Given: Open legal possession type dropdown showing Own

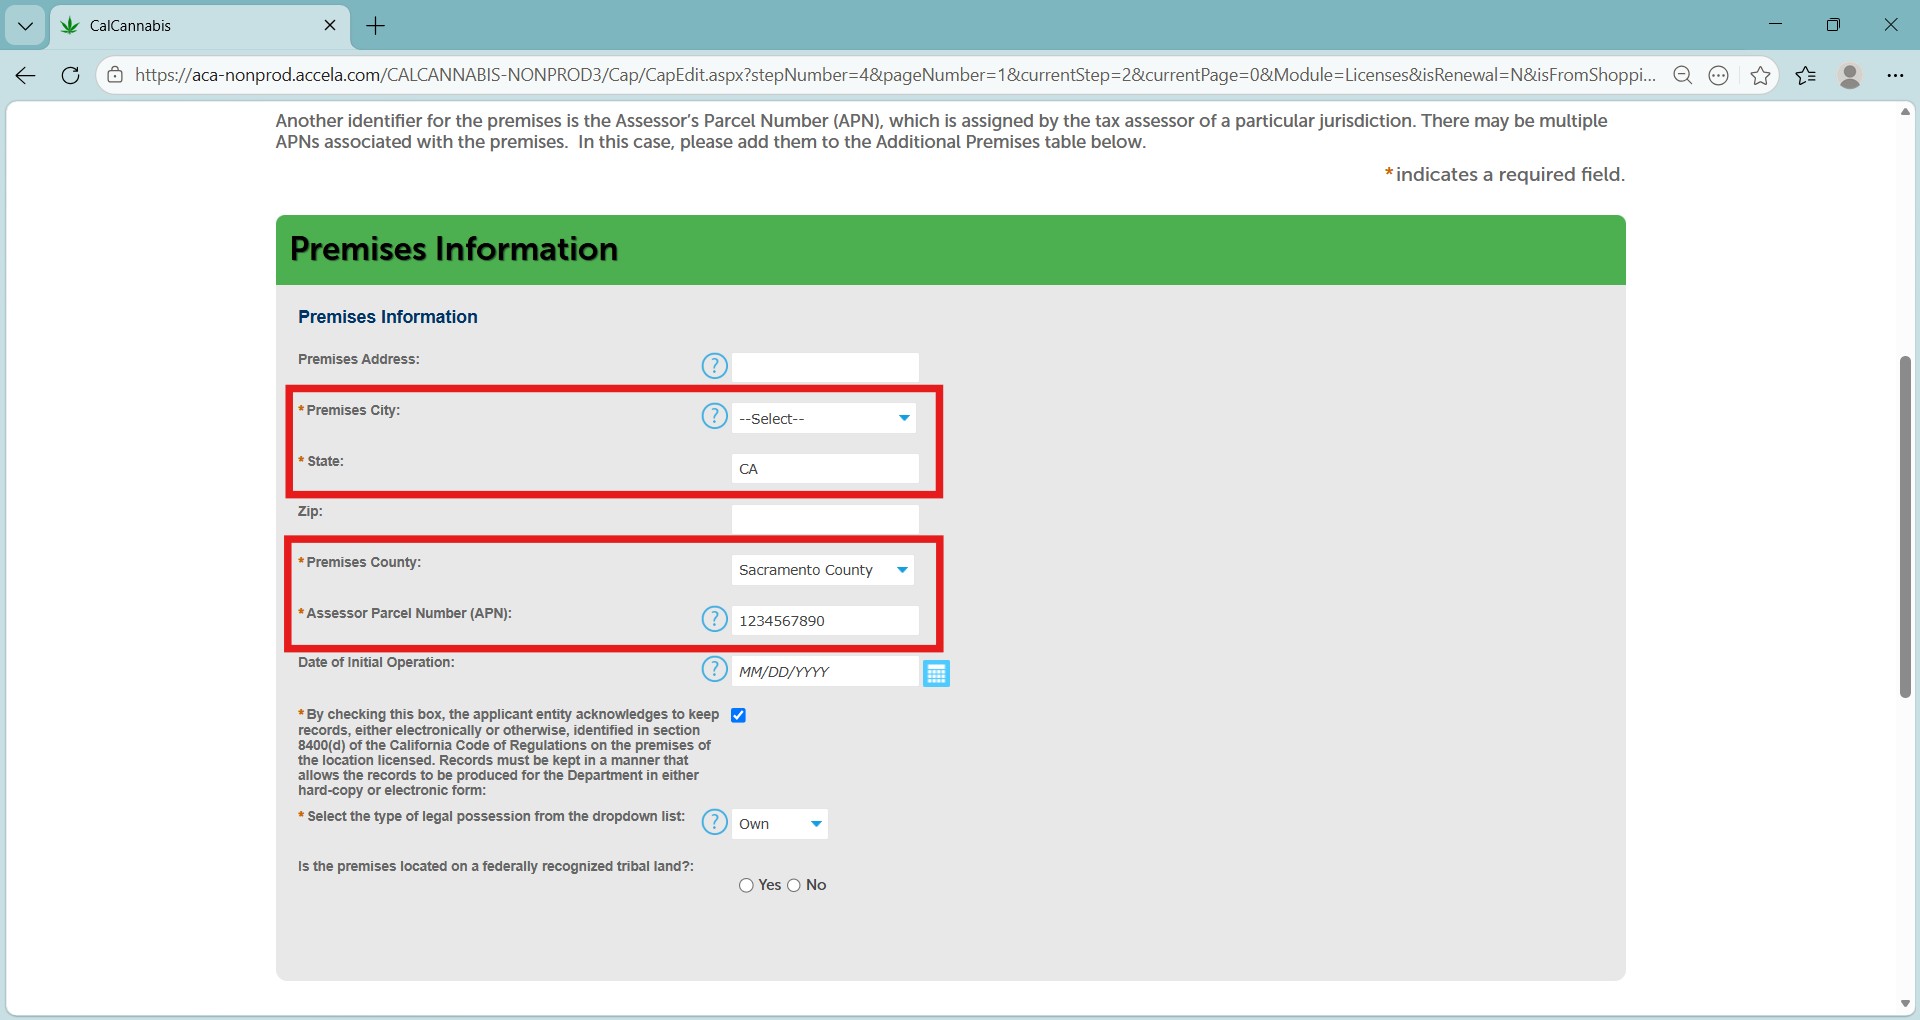Looking at the screenshot, I should pos(780,824).
